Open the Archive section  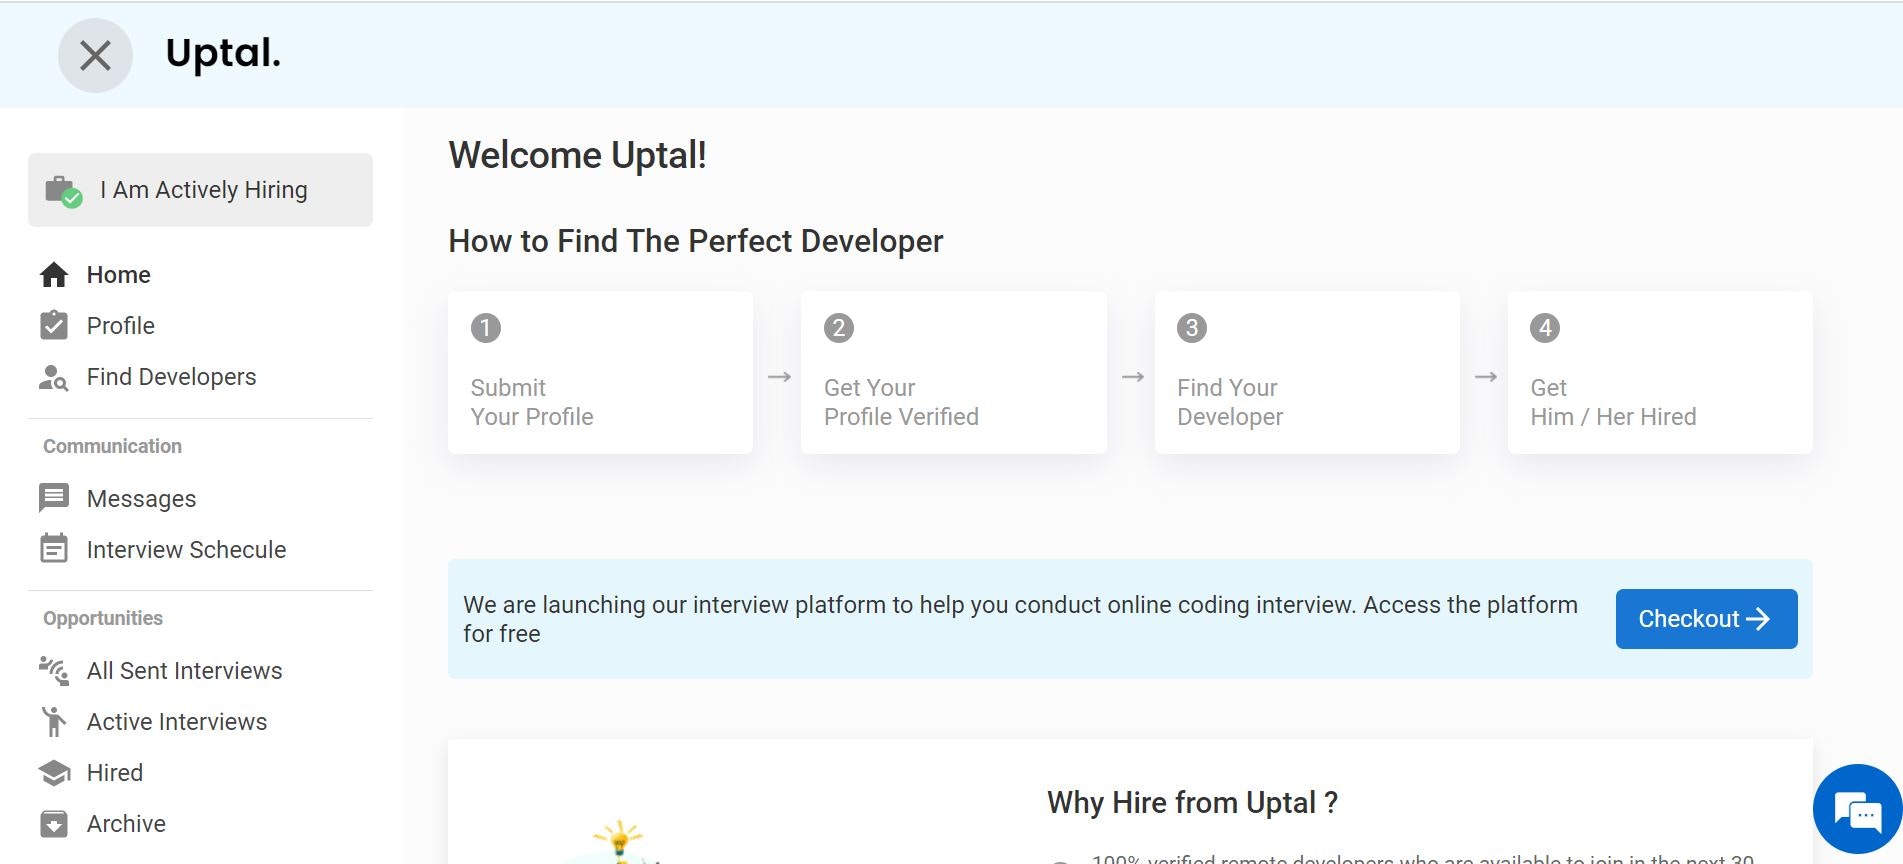click(x=127, y=824)
